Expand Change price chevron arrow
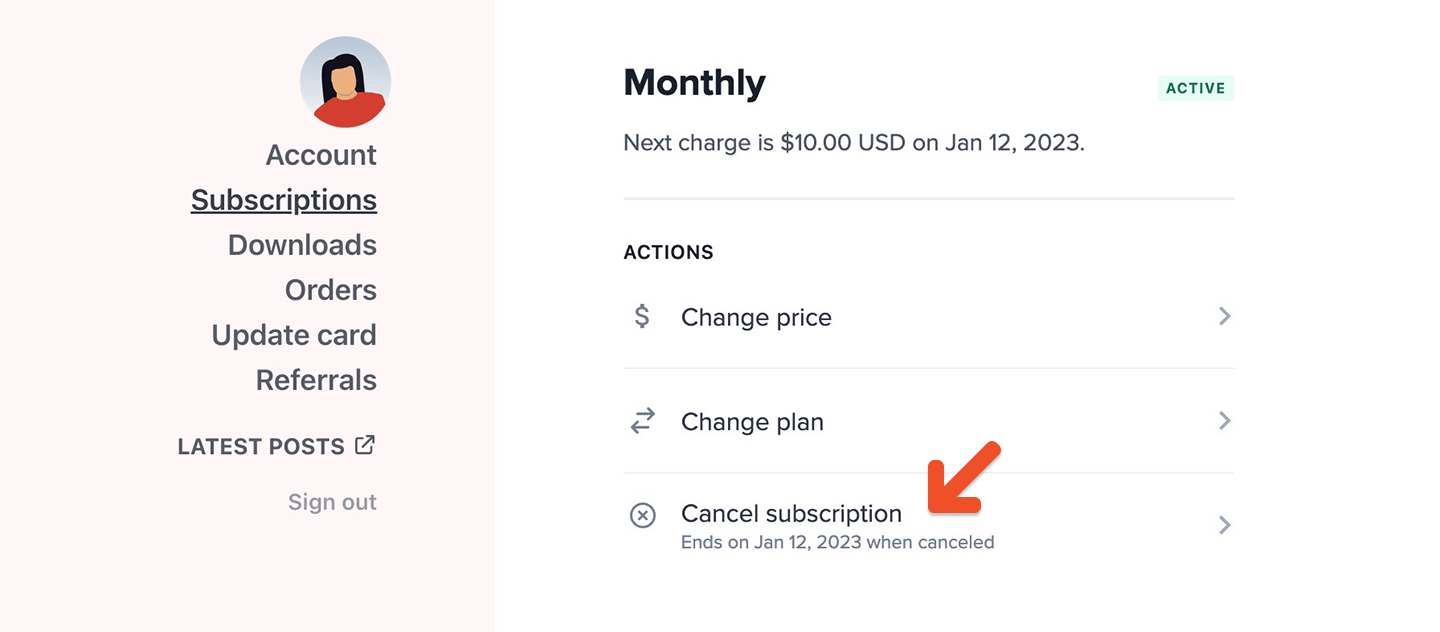The image size is (1440, 632). [1224, 317]
